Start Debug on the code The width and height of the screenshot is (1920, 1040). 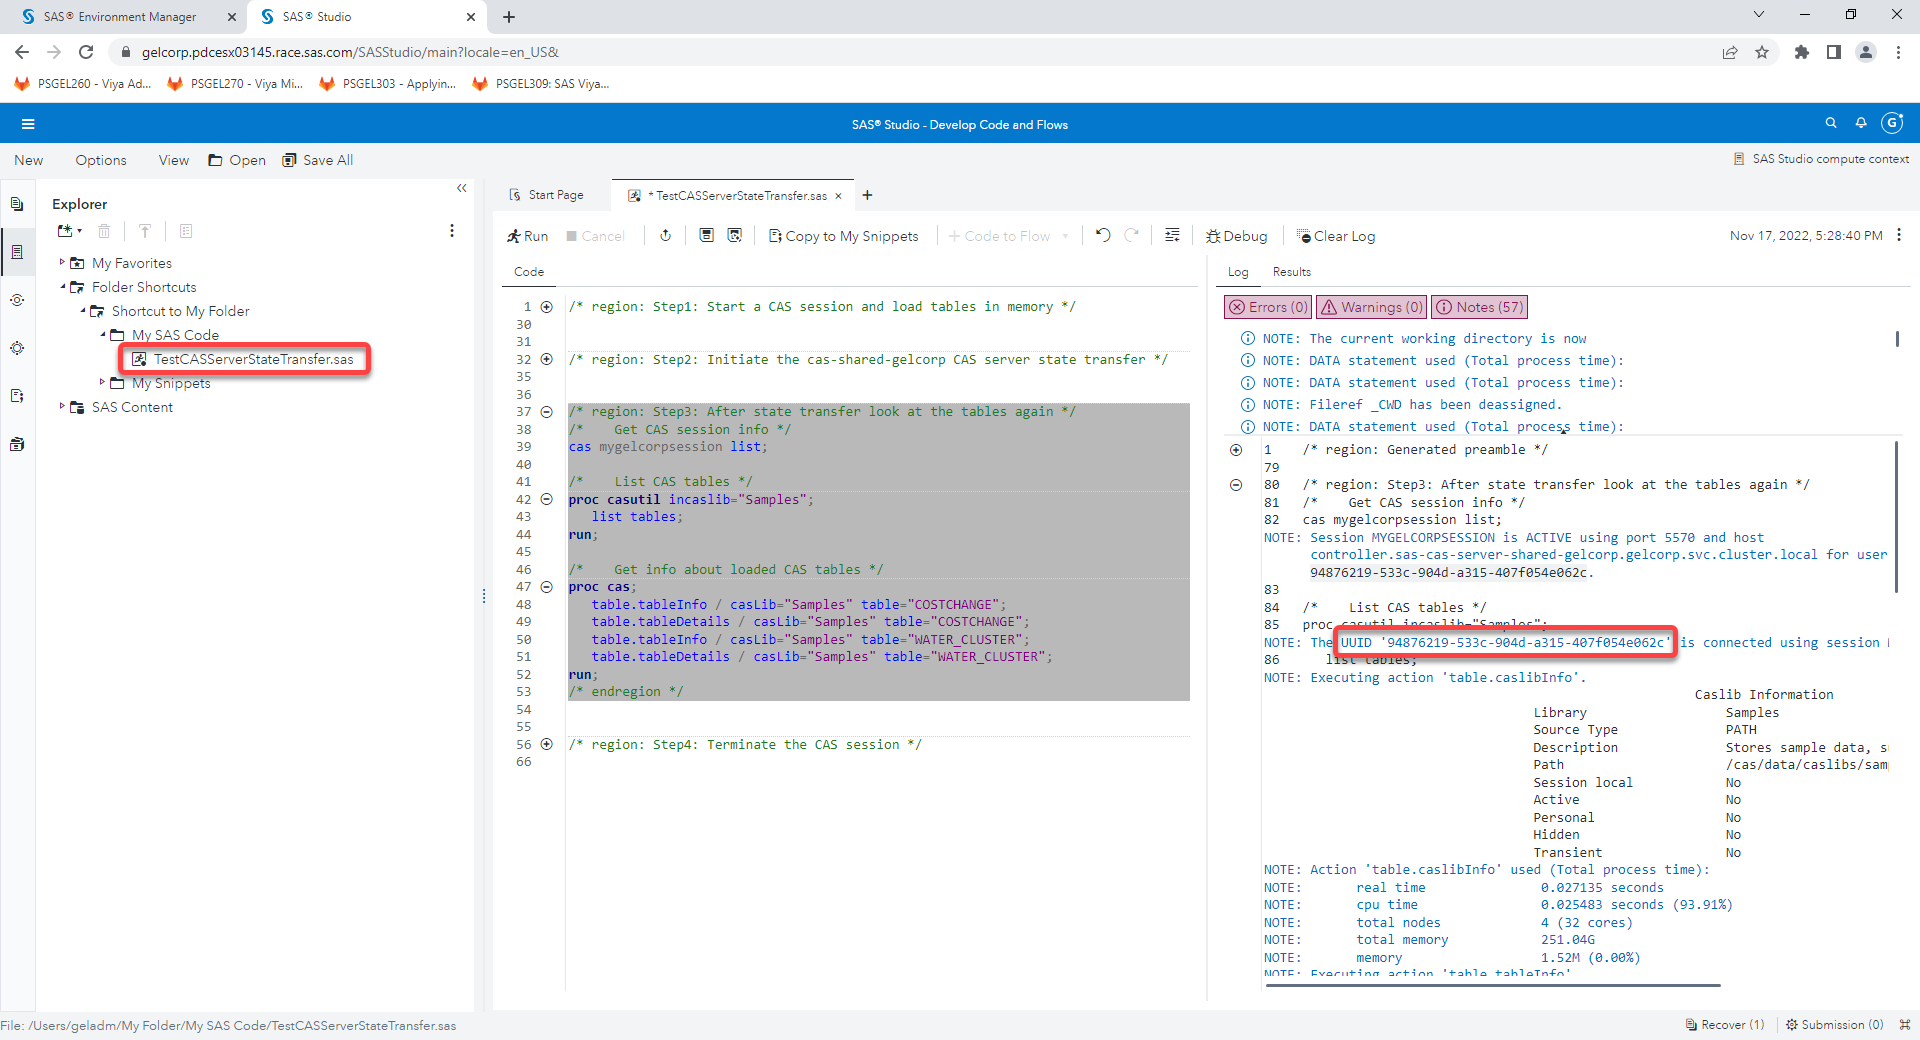[x=1236, y=236]
